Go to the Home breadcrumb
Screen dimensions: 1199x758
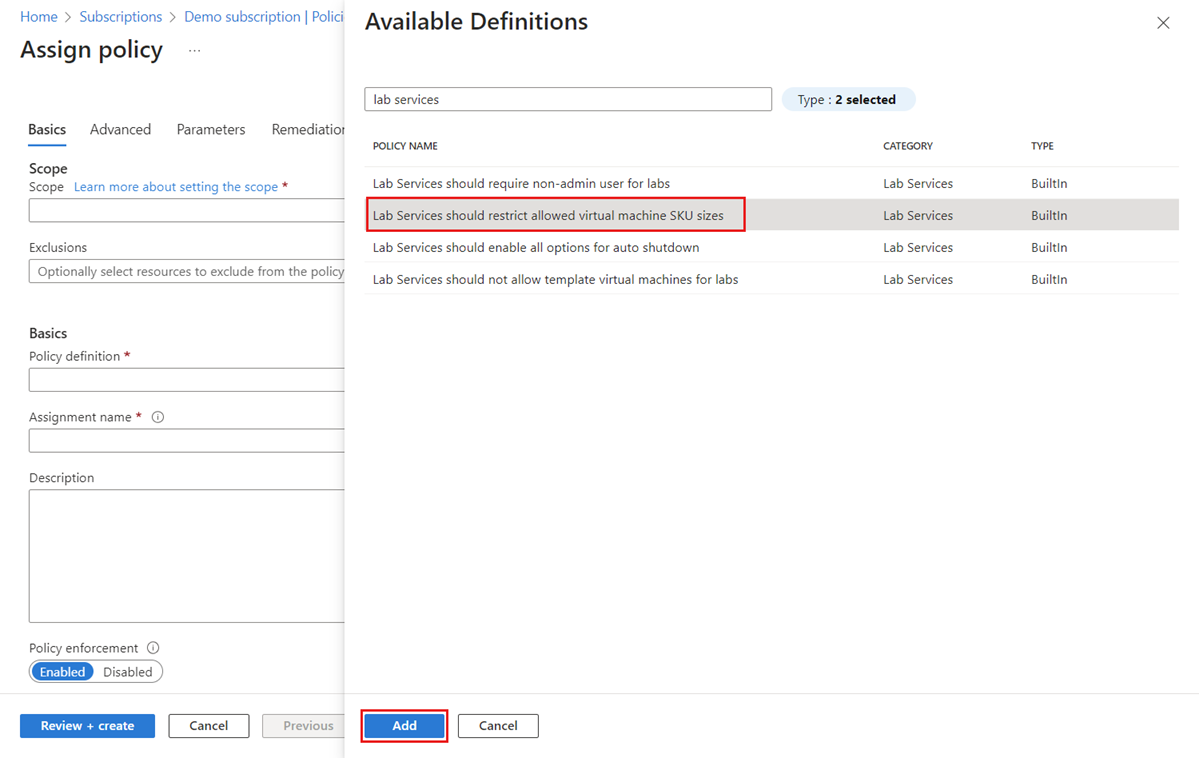pos(38,17)
